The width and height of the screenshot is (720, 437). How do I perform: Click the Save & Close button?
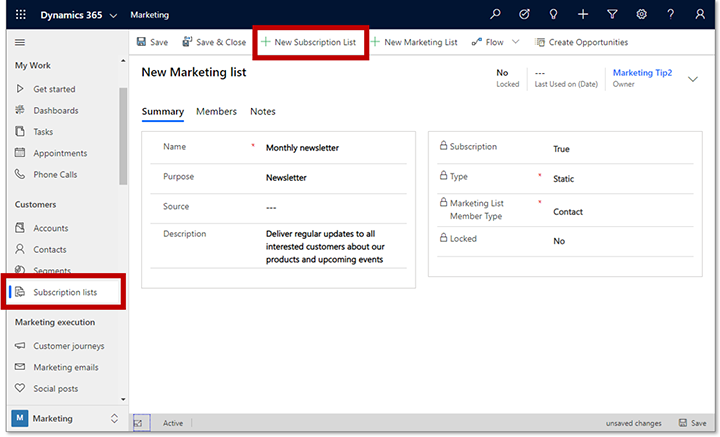tap(214, 42)
